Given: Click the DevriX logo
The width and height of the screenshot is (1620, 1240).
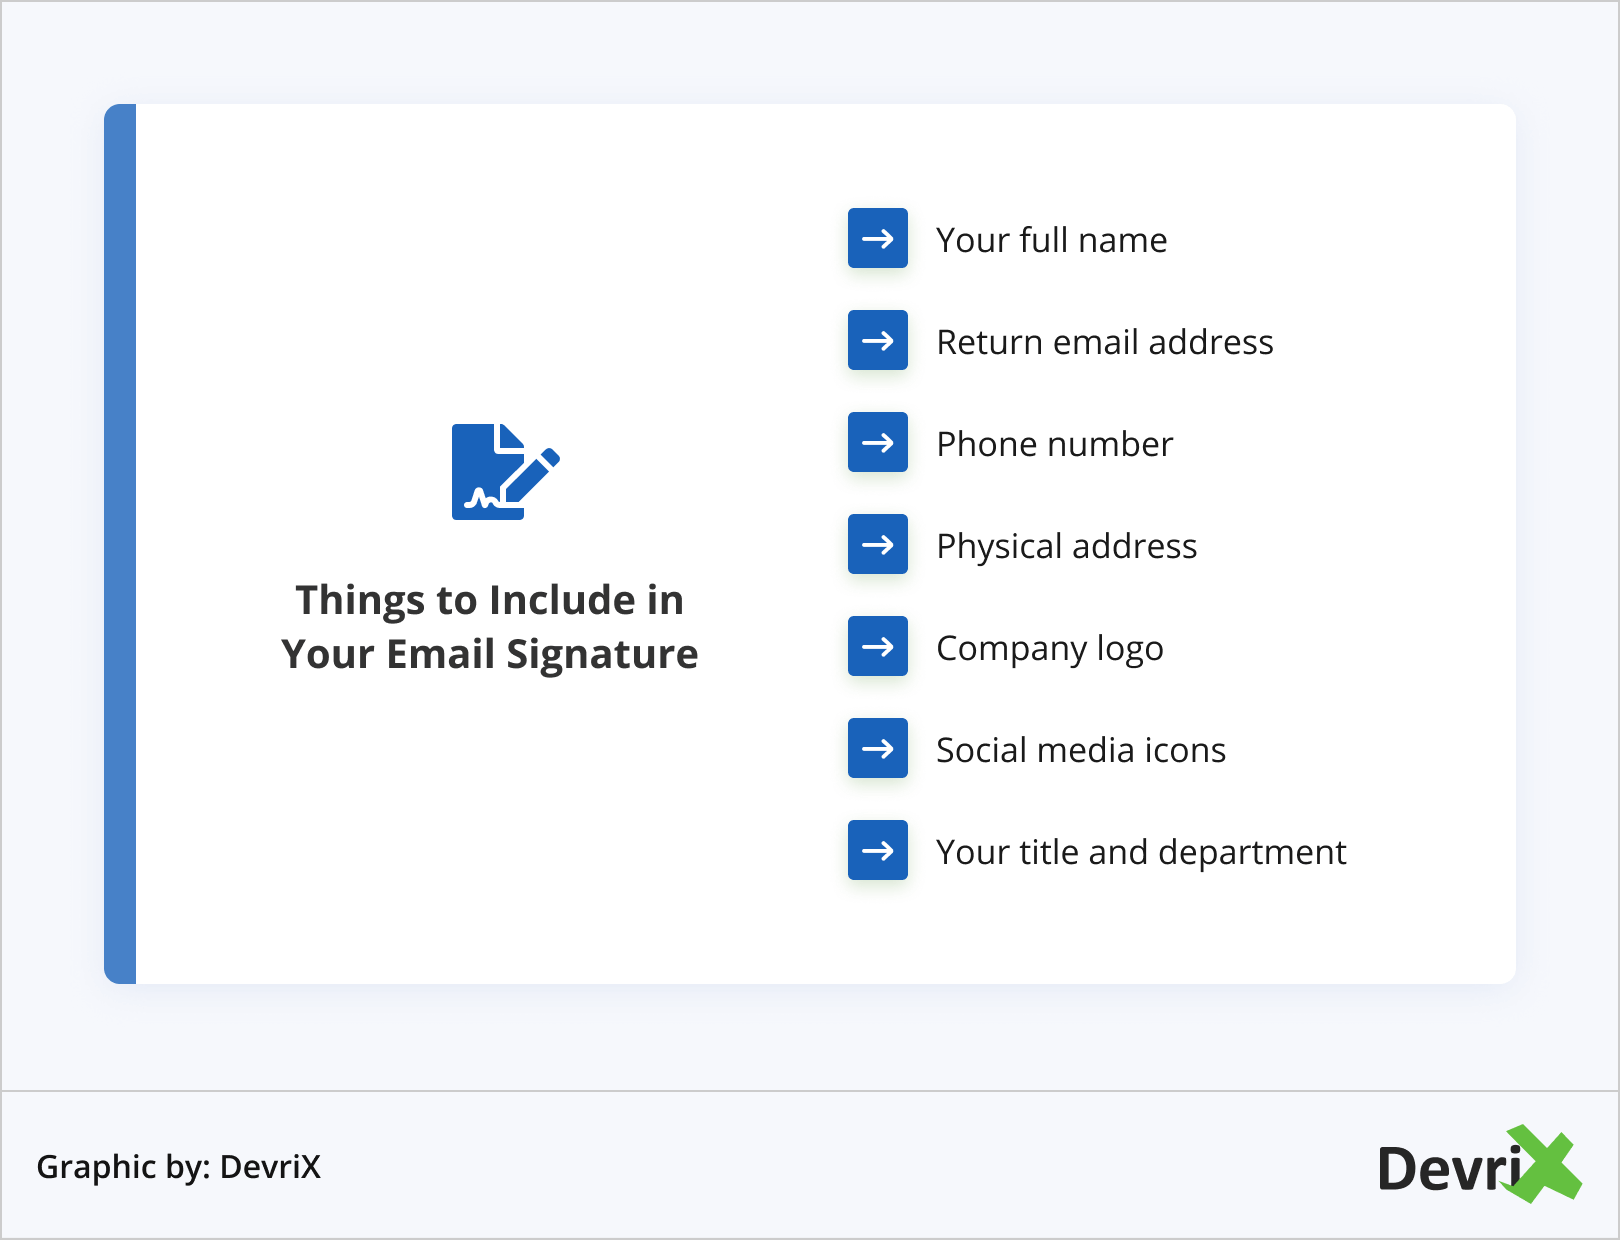Looking at the screenshot, I should tap(1478, 1165).
